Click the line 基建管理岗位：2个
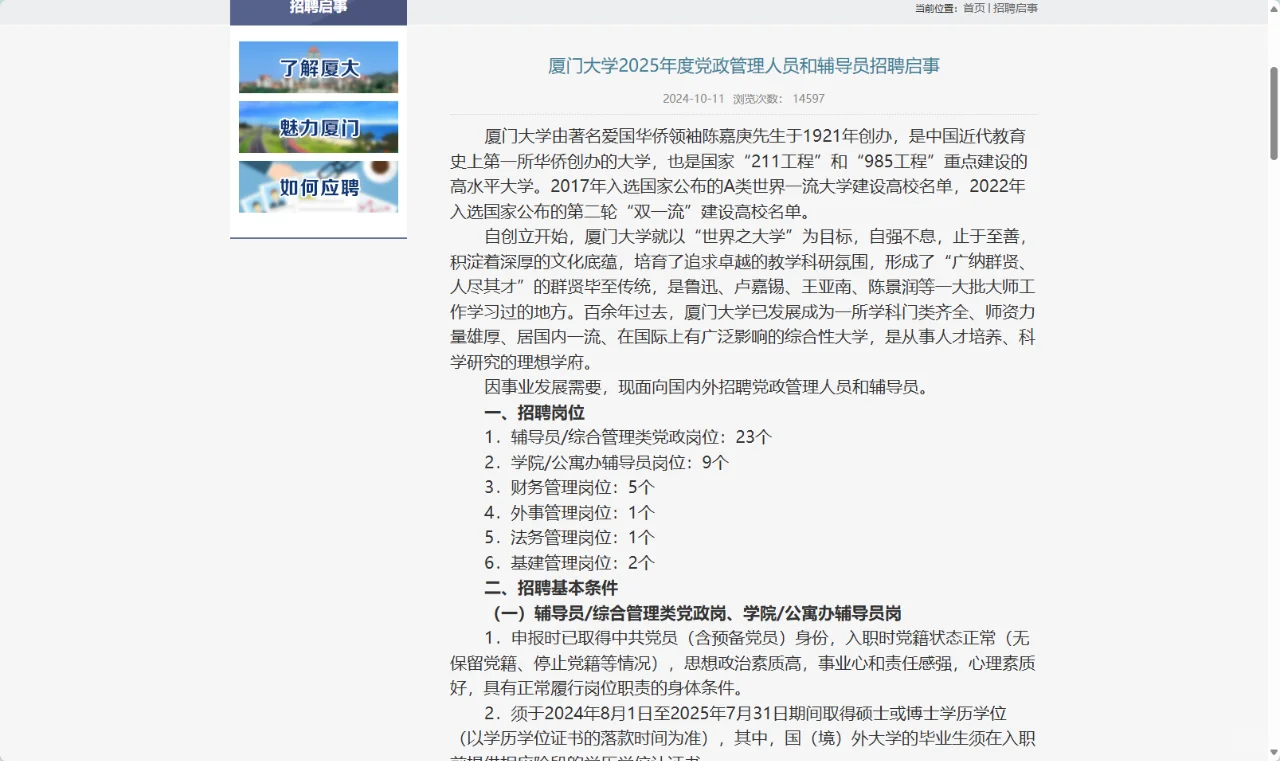This screenshot has height=761, width=1280. click(x=569, y=563)
